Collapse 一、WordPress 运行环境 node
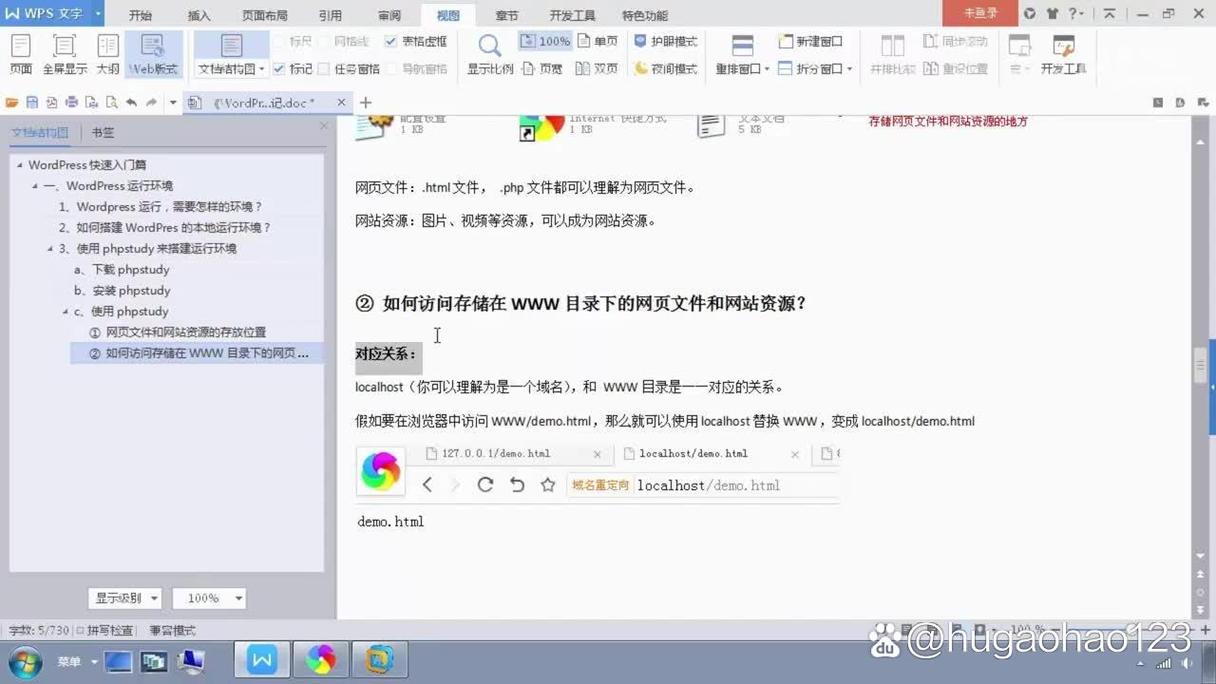Viewport: 1216px width, 684px height. click(35, 186)
